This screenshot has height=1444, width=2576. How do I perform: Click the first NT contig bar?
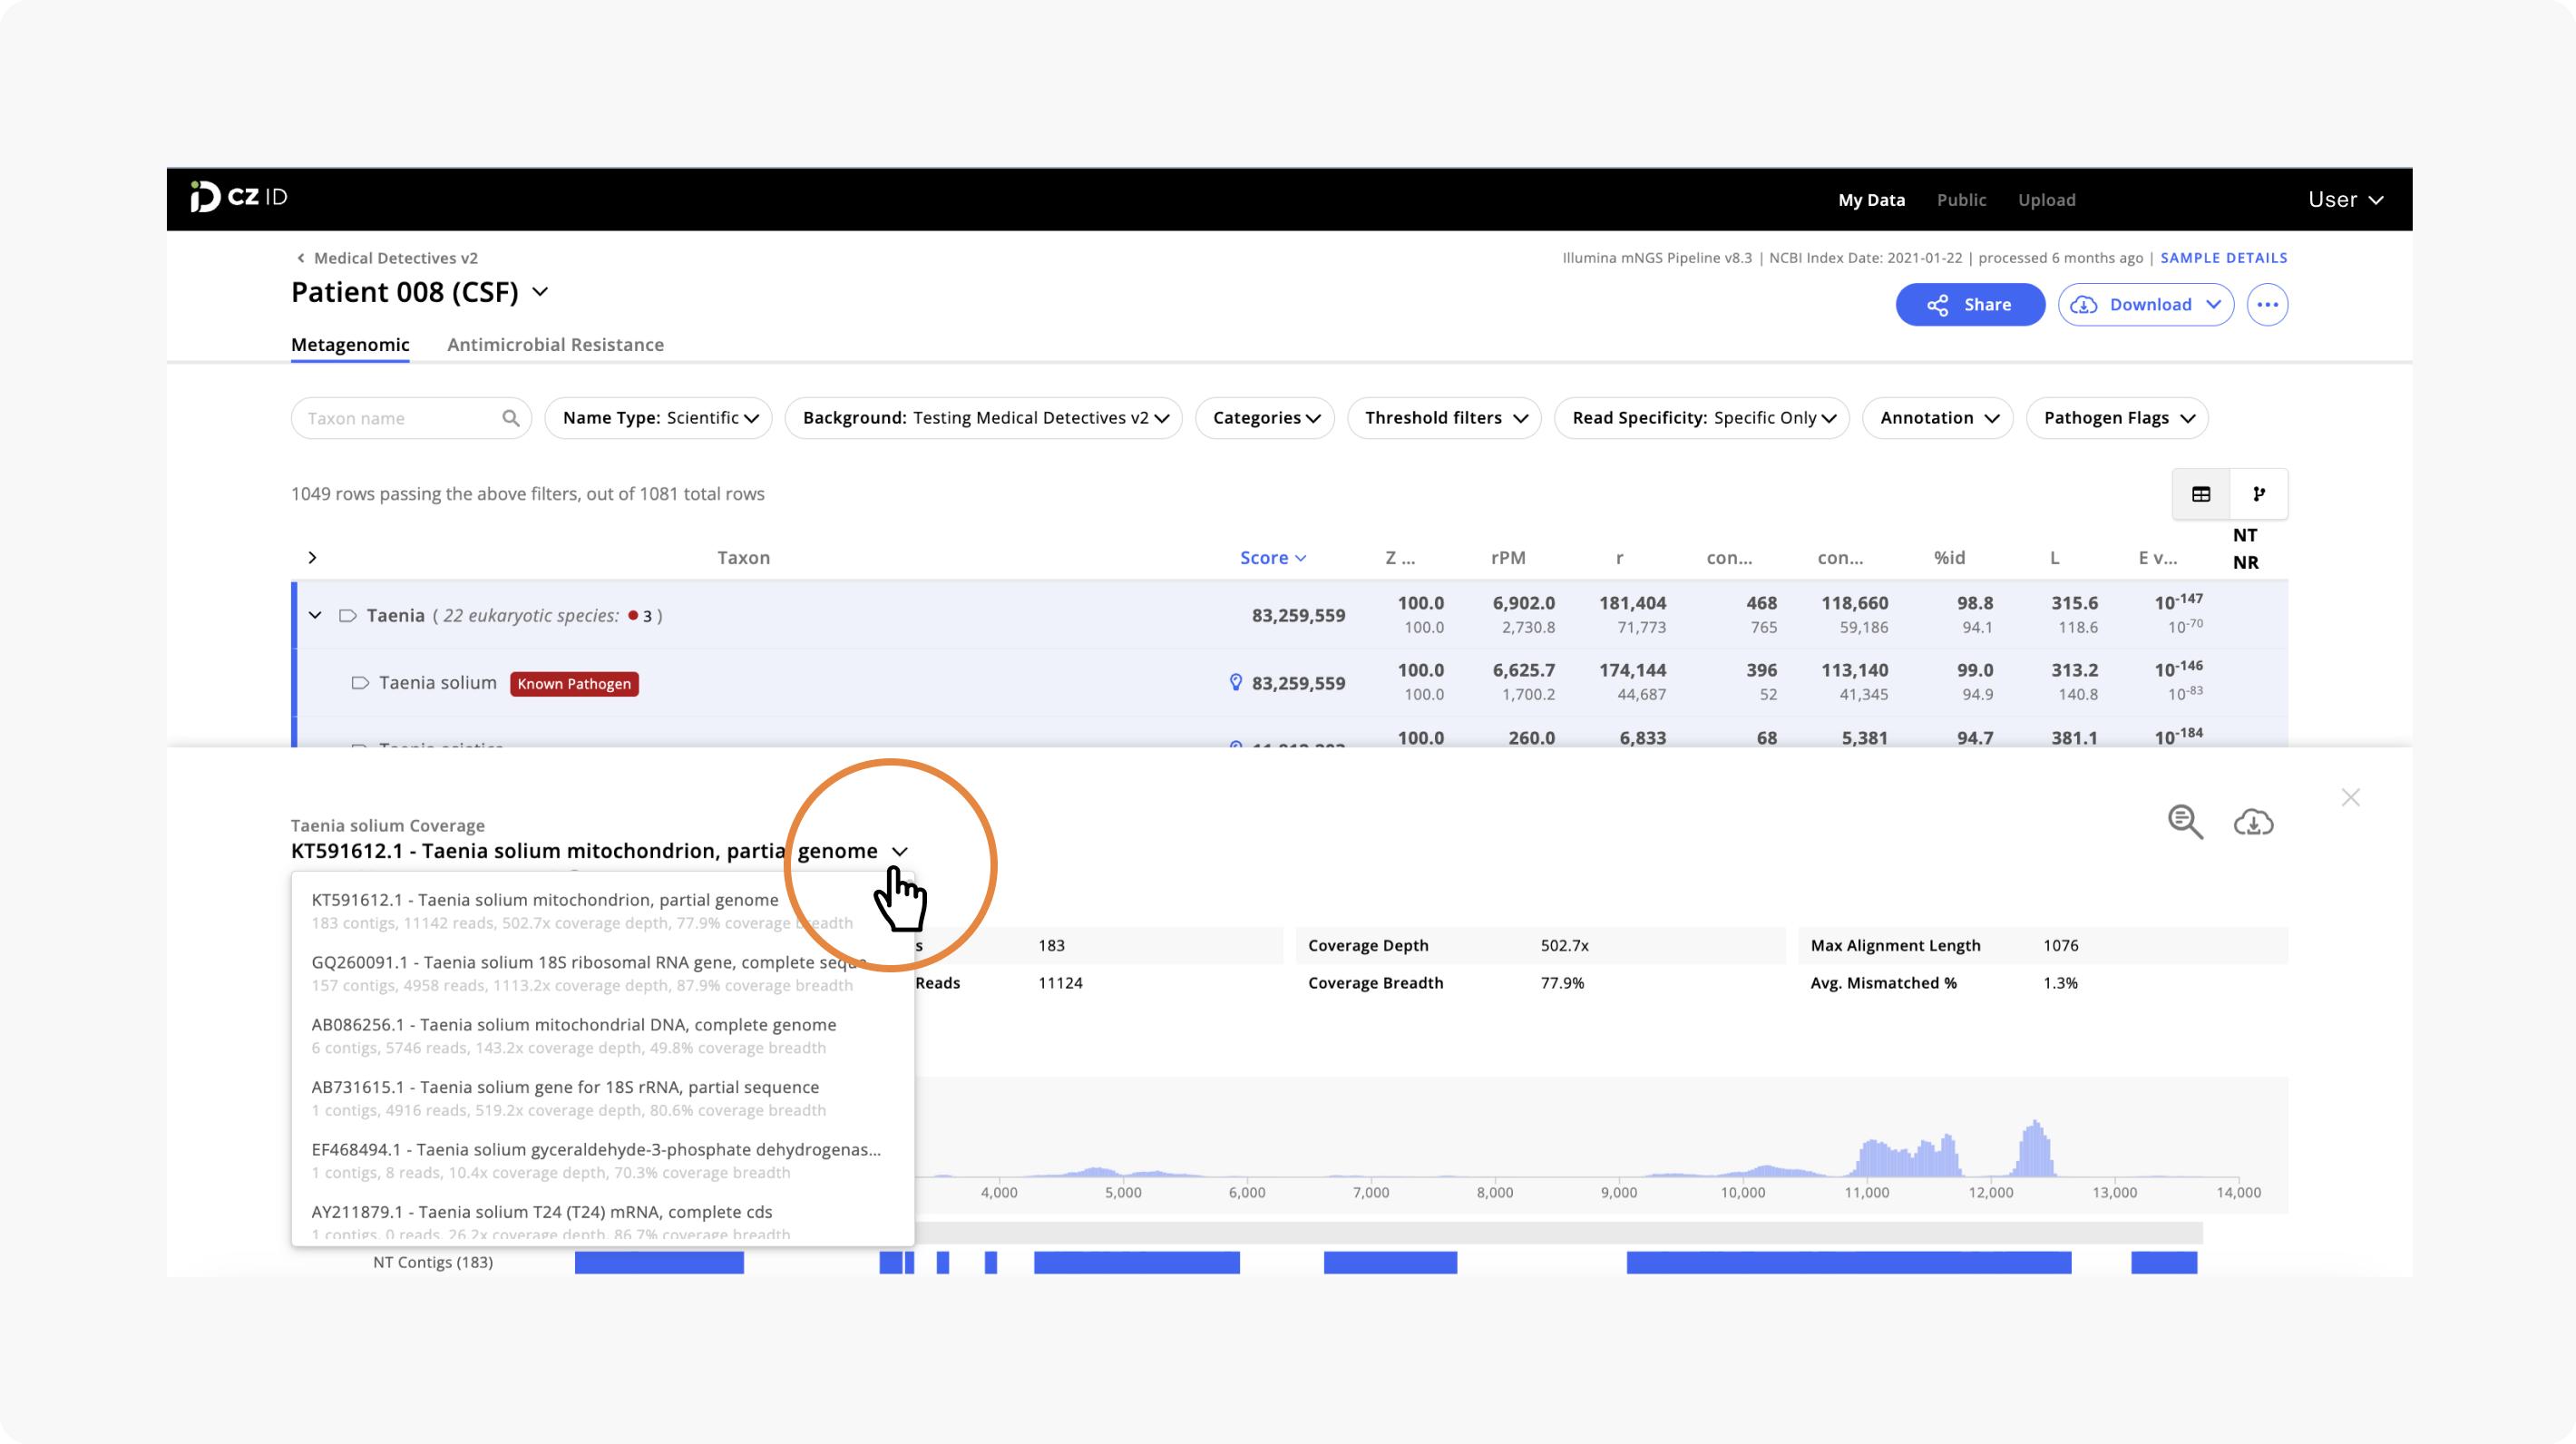point(659,1263)
